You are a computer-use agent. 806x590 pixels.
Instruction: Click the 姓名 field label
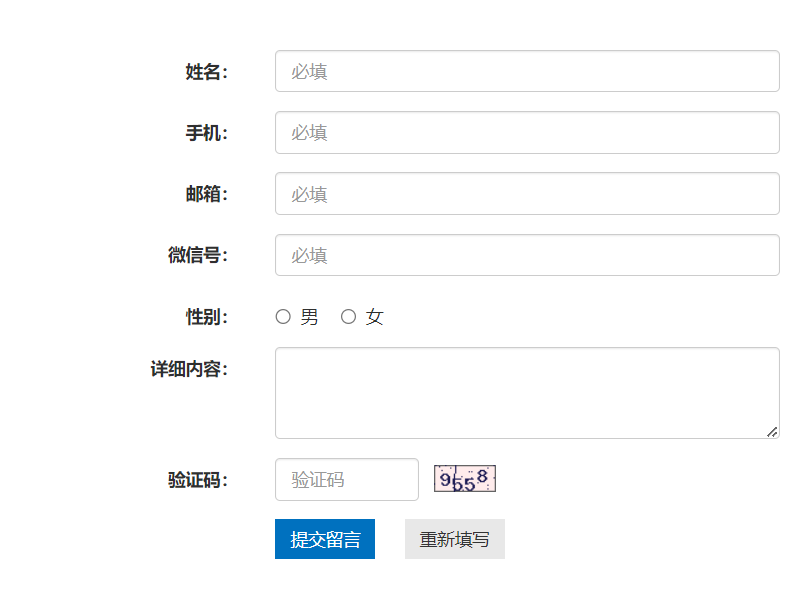click(206, 72)
